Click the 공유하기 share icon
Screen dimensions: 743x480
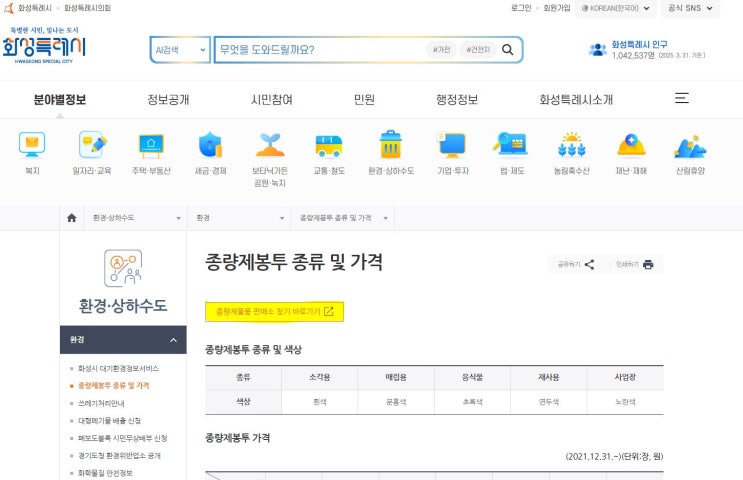(x=589, y=264)
